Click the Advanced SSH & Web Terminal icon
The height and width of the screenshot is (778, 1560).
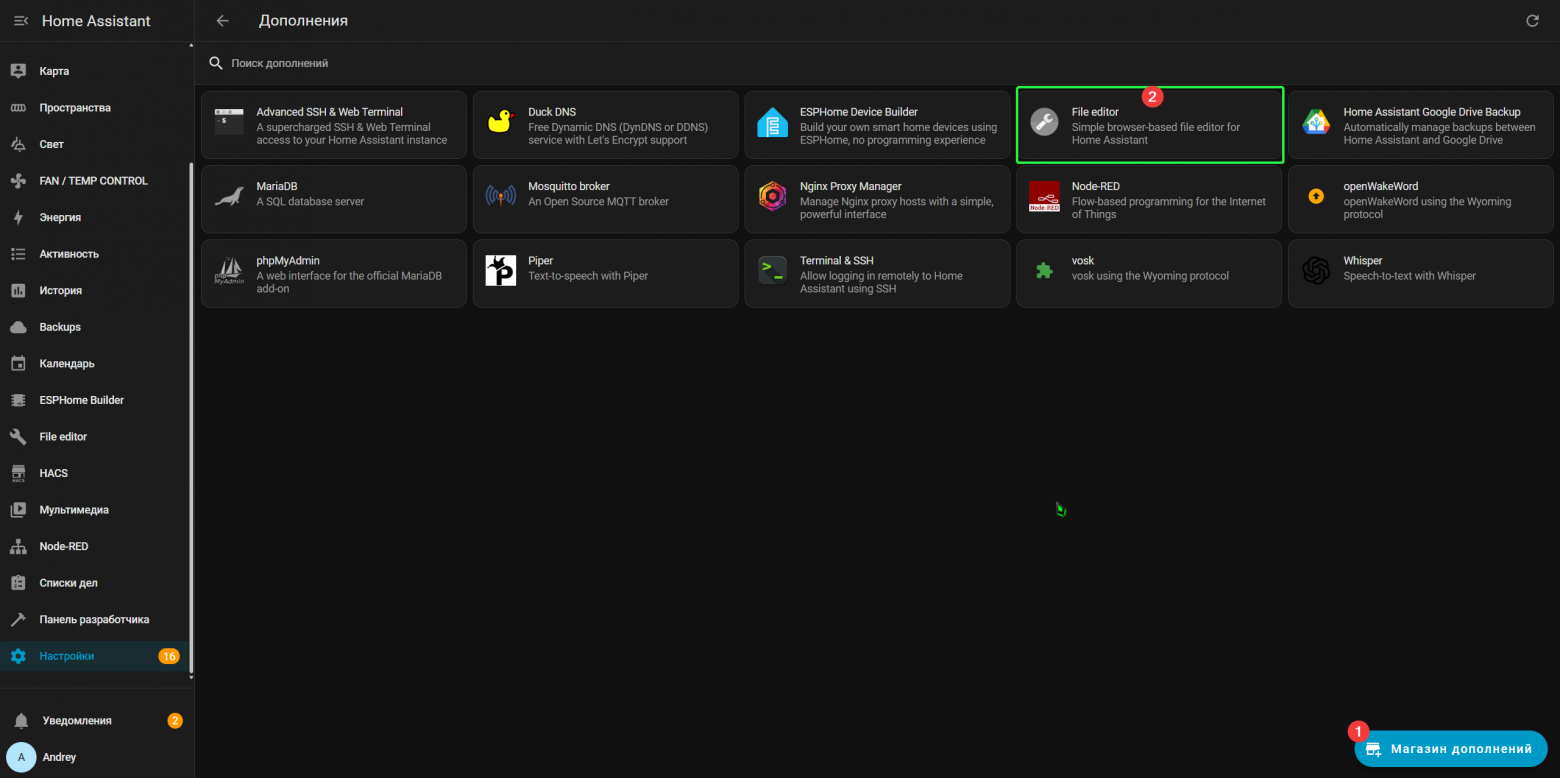coord(229,122)
